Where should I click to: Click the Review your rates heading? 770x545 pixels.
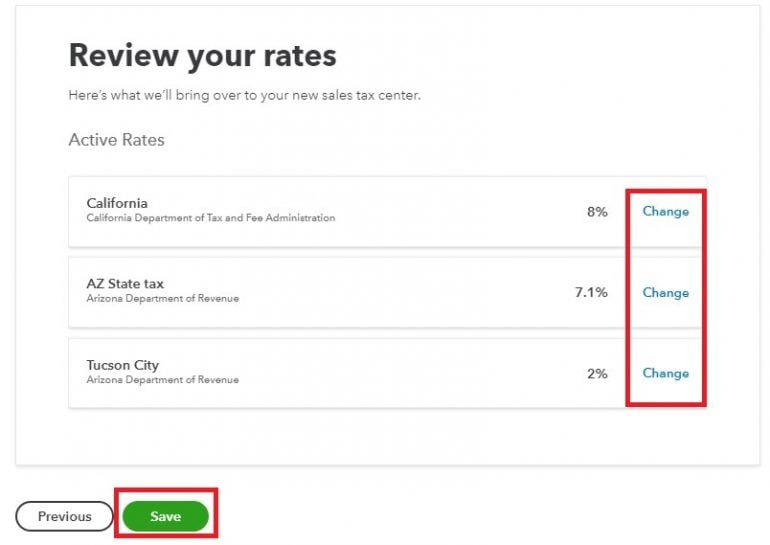tap(202, 55)
